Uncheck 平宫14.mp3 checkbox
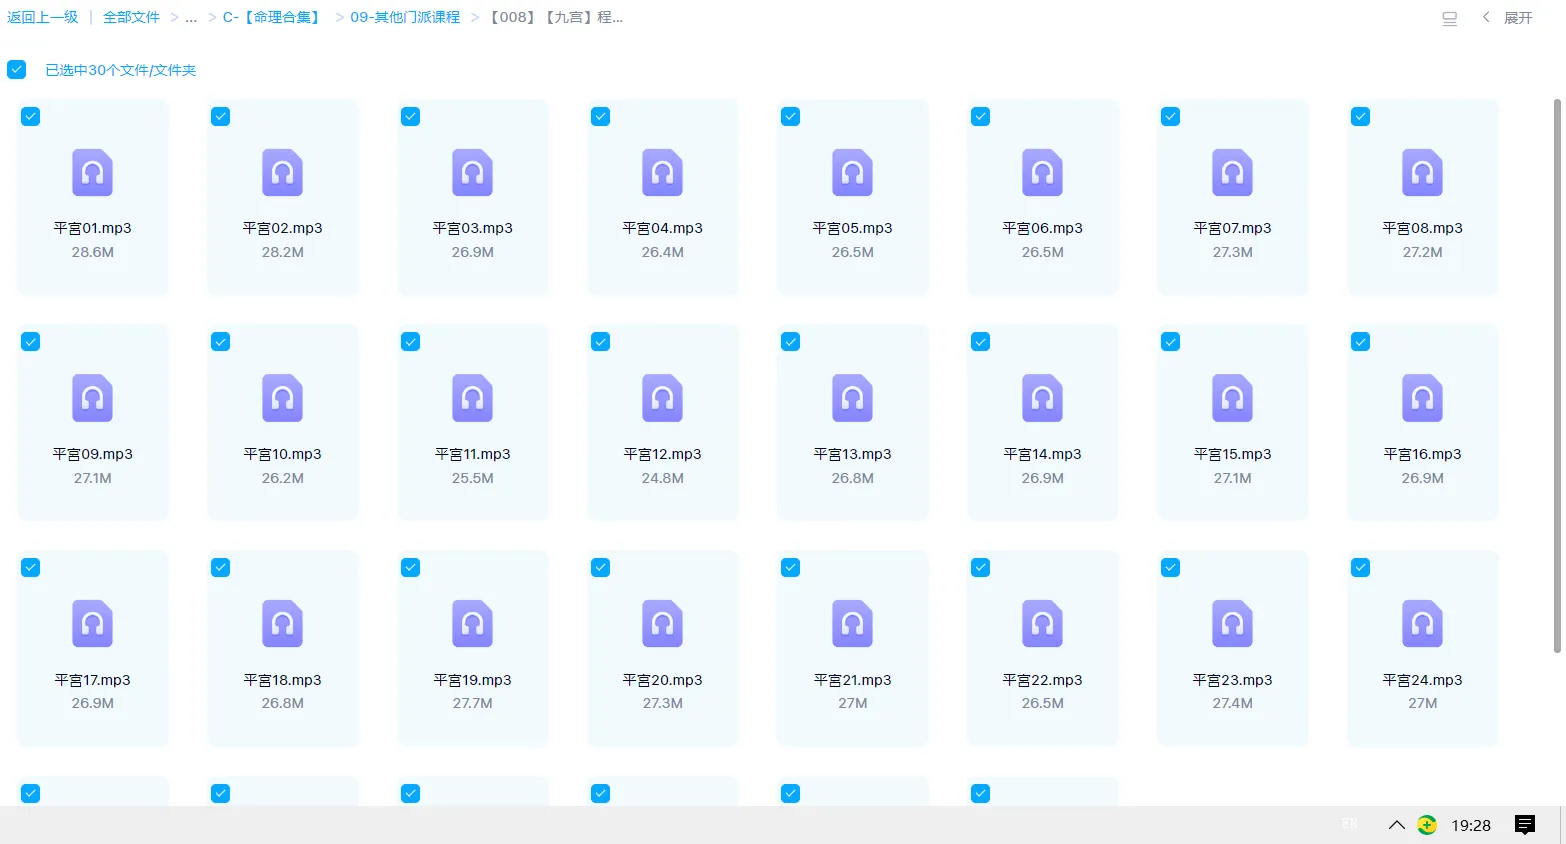The image size is (1566, 844). point(980,342)
